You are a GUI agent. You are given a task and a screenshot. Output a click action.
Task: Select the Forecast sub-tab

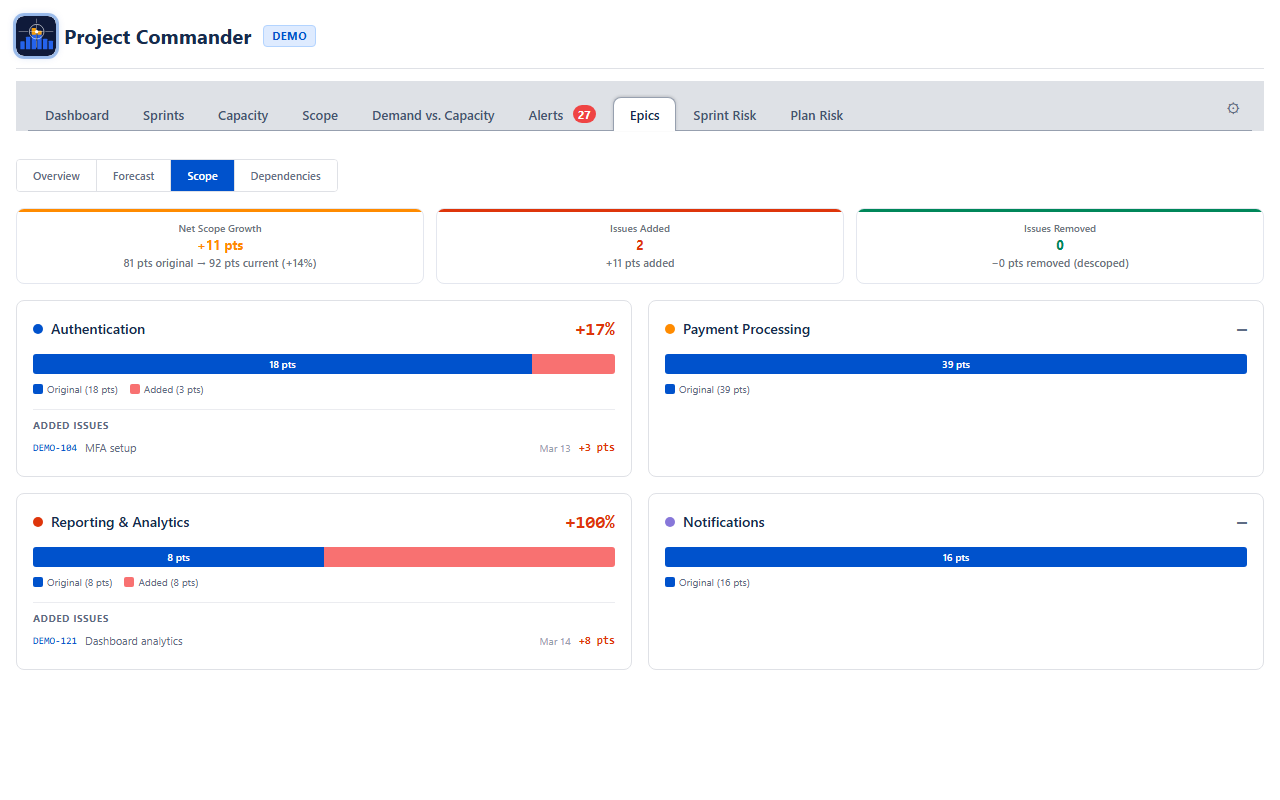[x=133, y=176]
